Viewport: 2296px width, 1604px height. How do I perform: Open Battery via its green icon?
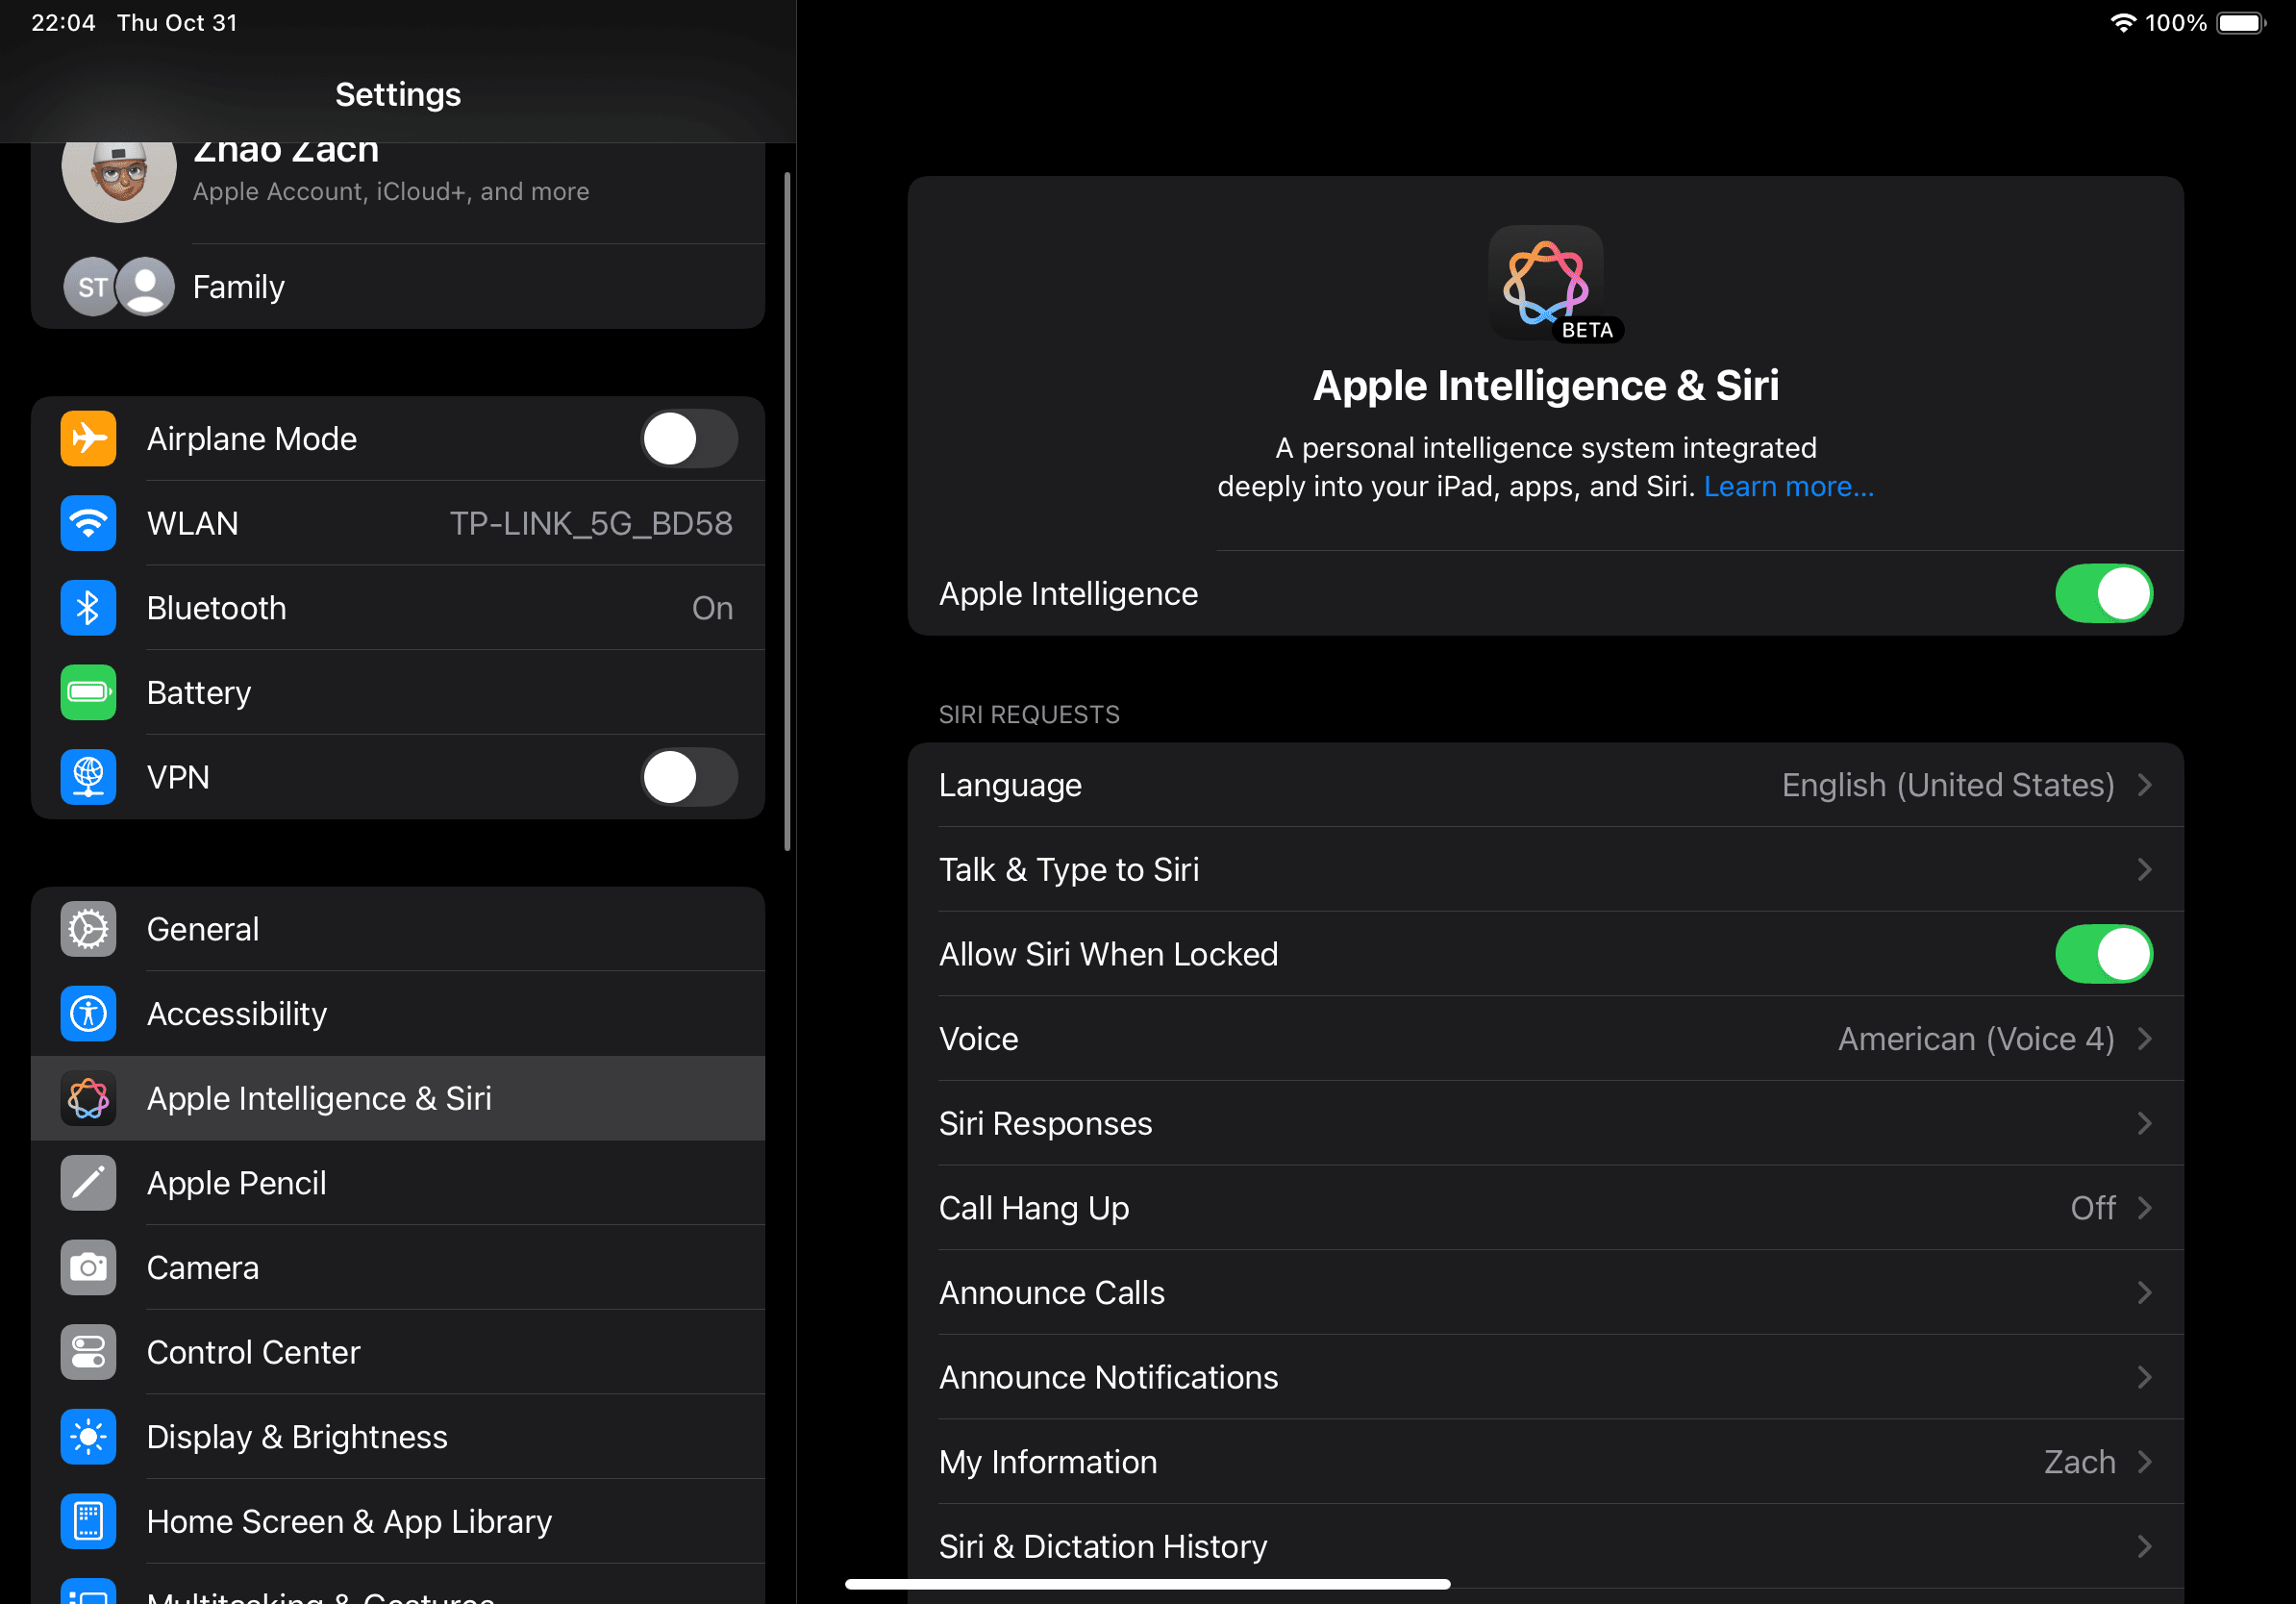coord(88,692)
